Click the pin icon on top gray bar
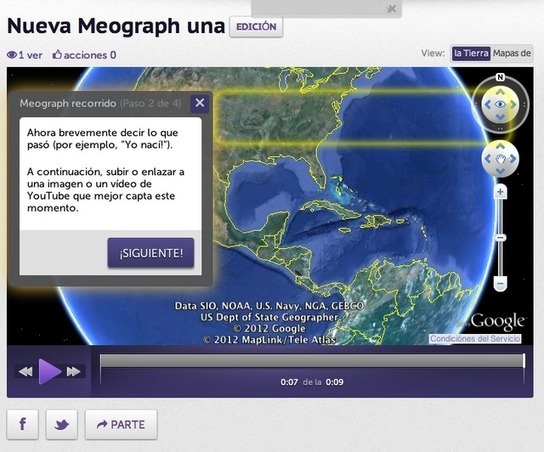 (391, 9)
